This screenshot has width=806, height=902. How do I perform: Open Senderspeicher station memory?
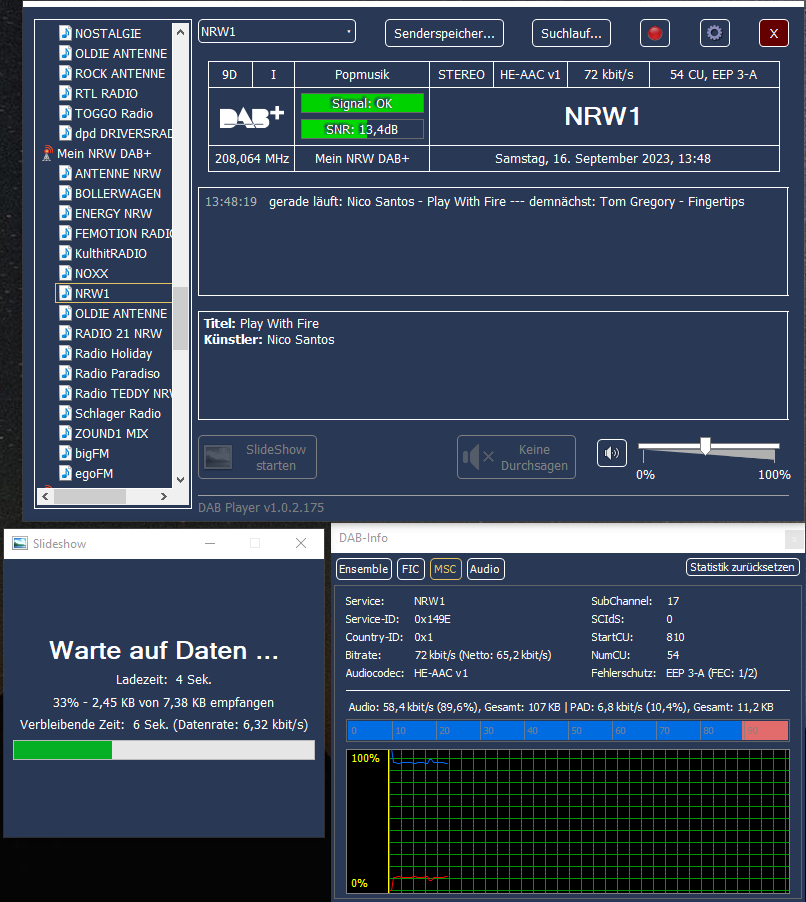pos(444,33)
